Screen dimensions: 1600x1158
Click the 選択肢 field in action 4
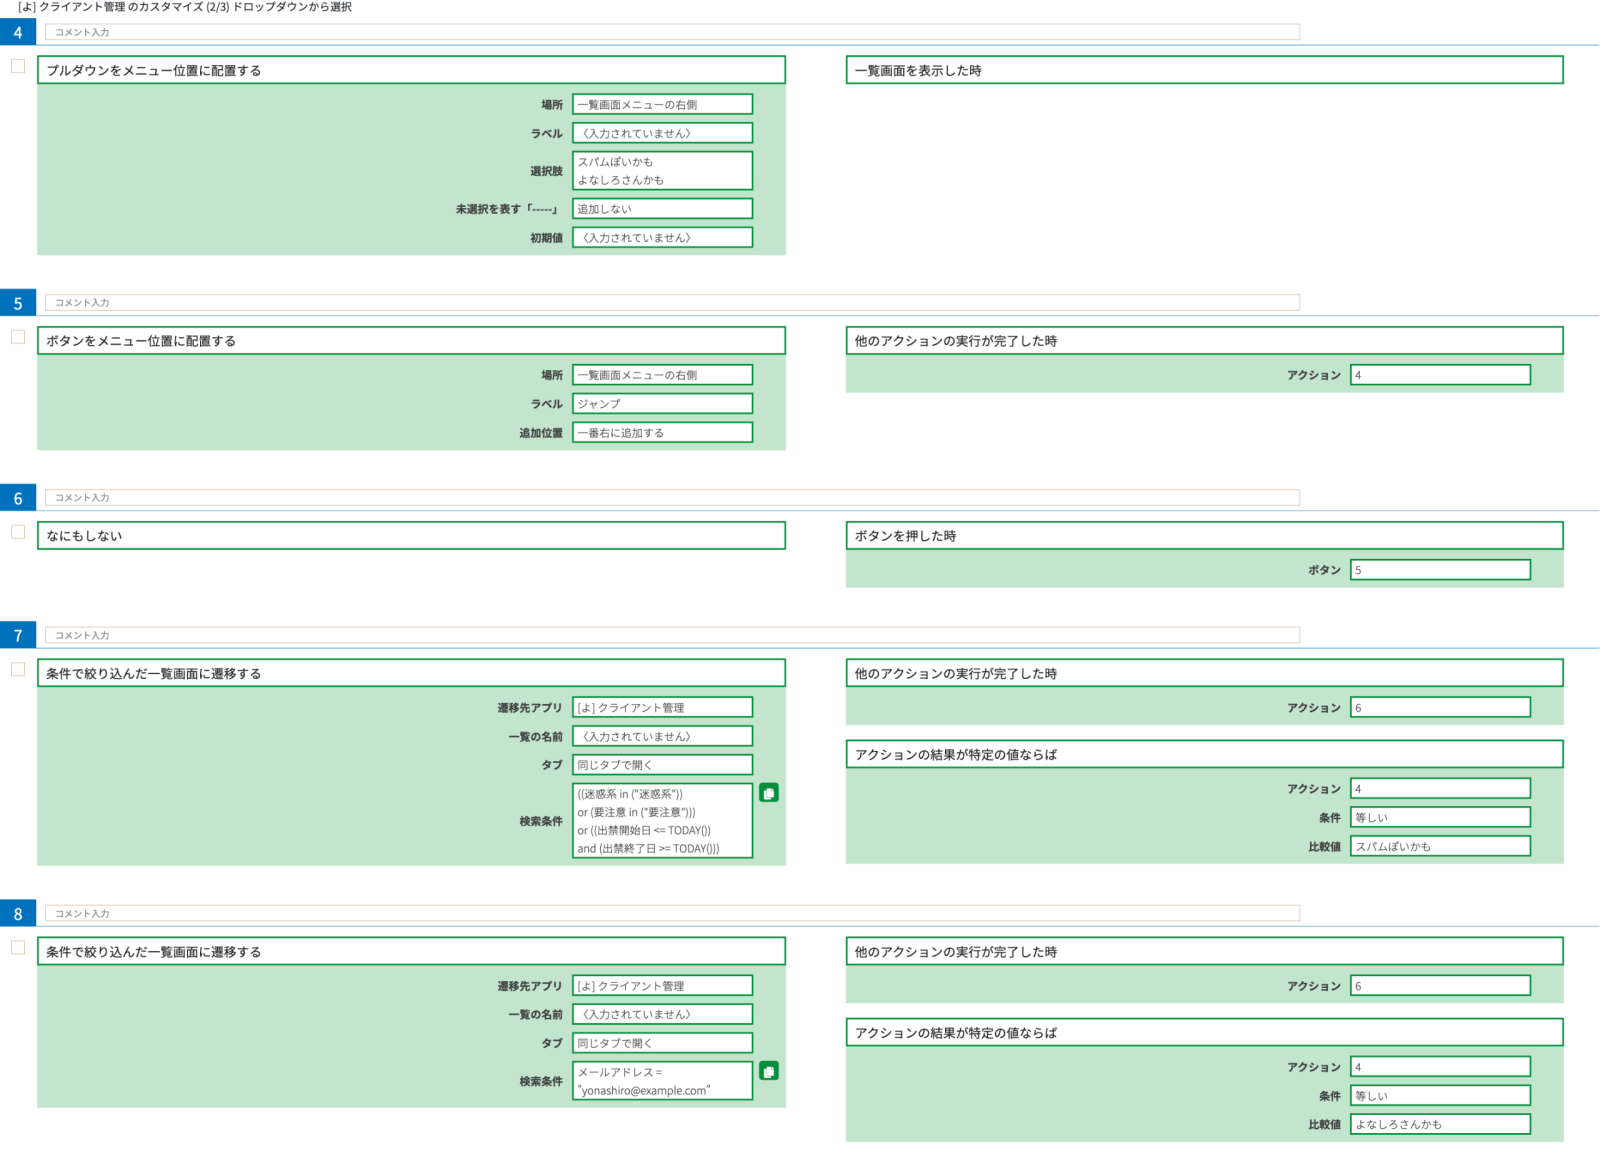point(662,171)
